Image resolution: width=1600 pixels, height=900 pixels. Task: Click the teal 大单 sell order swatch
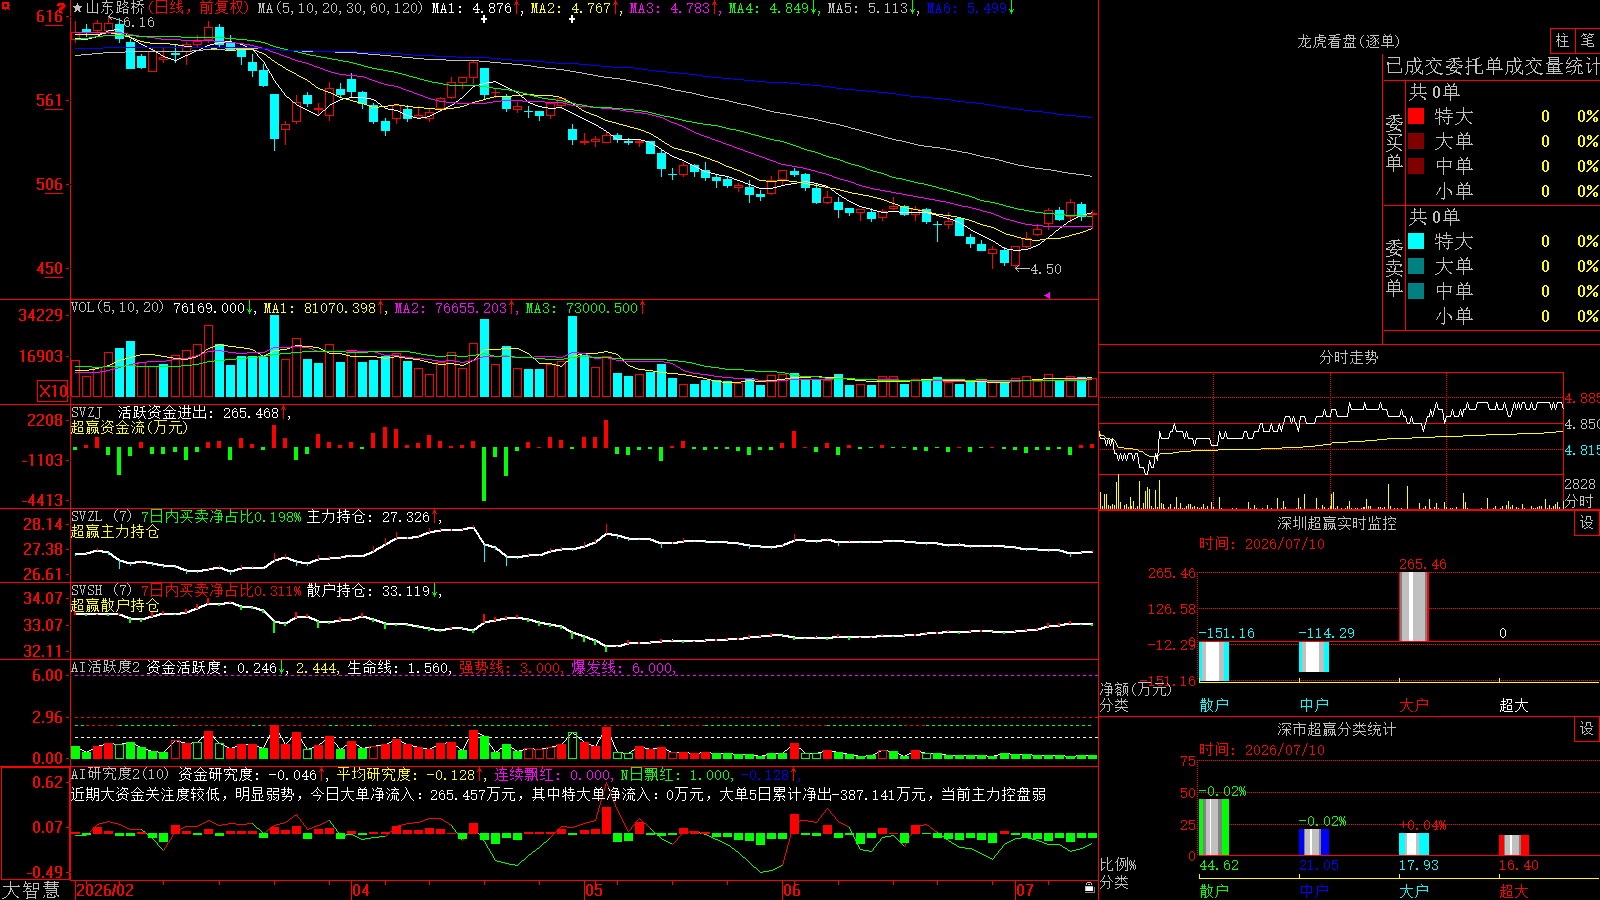pyautogui.click(x=1416, y=266)
